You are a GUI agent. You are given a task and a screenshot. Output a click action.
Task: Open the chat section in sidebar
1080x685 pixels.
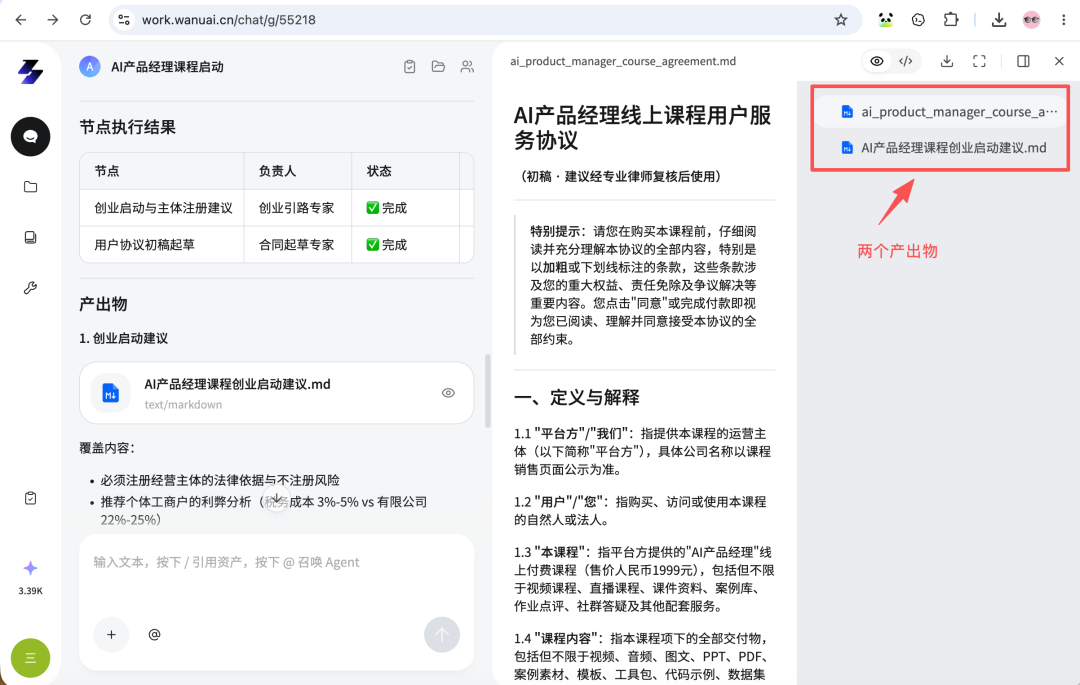click(x=30, y=136)
